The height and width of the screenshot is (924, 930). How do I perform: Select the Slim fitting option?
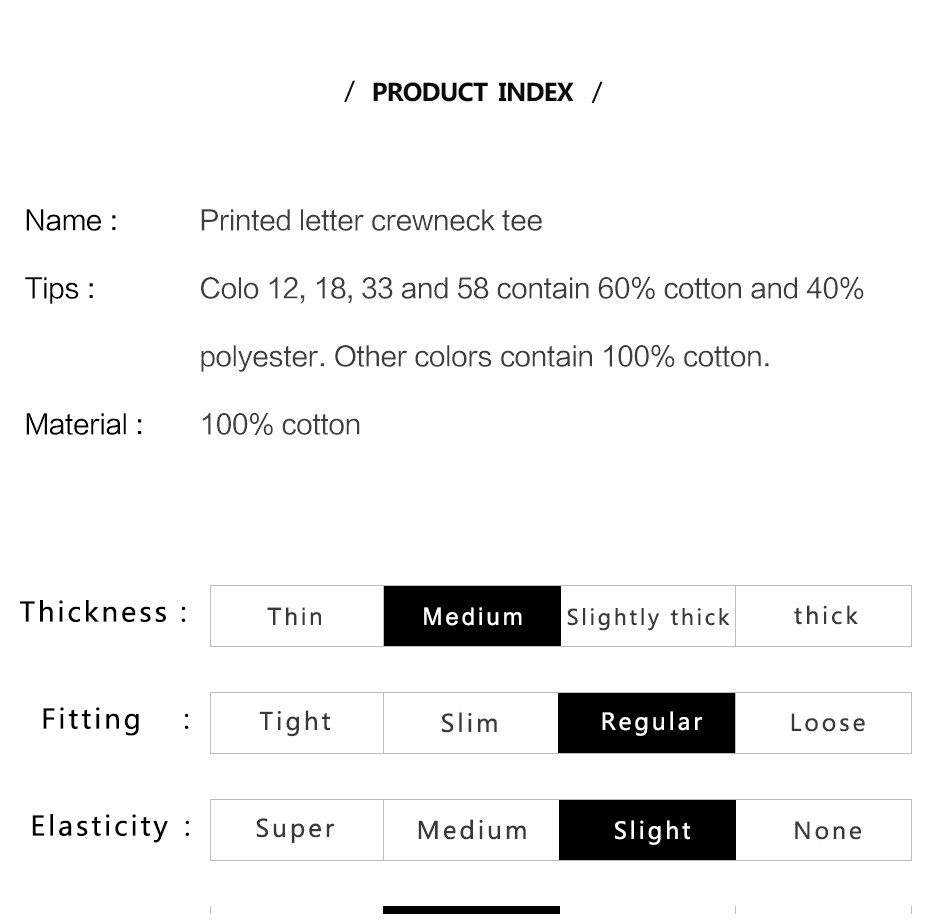click(471, 722)
